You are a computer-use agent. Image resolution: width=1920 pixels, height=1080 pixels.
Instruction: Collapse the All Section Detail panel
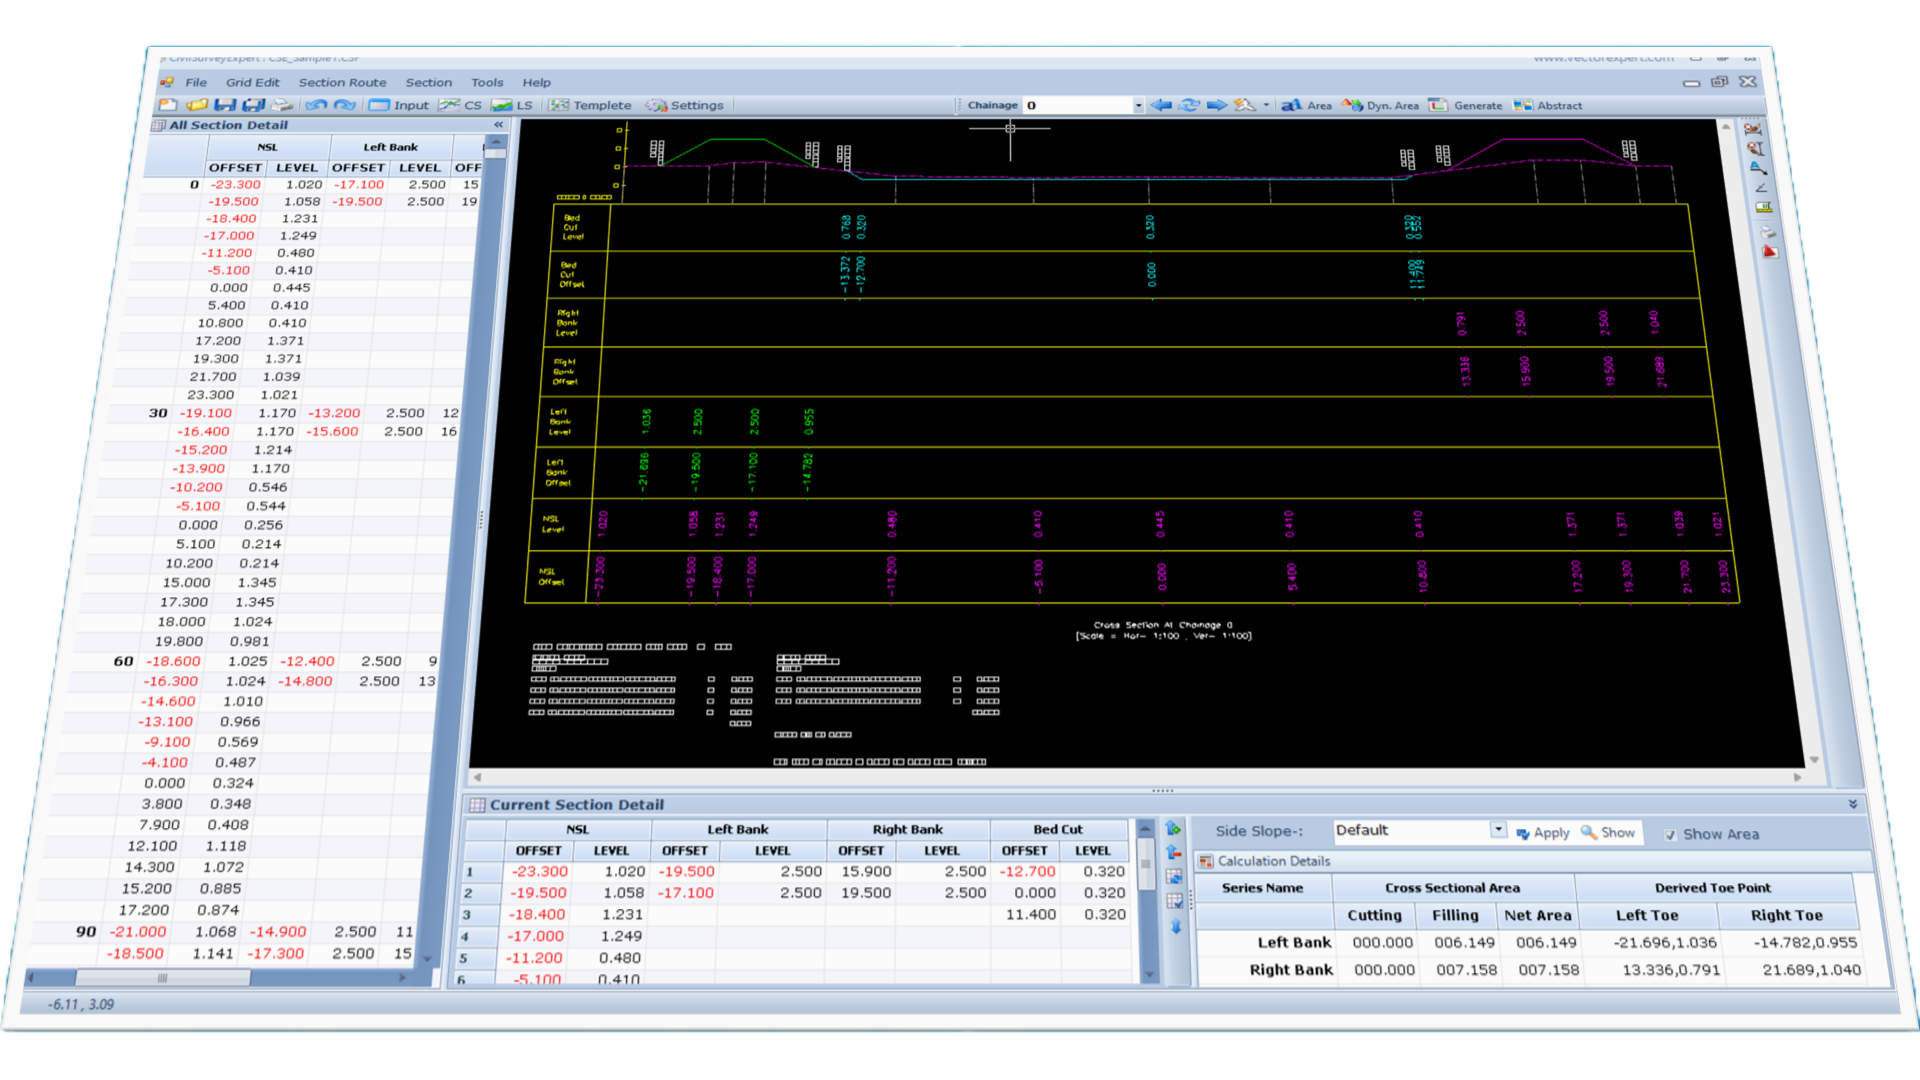click(498, 125)
